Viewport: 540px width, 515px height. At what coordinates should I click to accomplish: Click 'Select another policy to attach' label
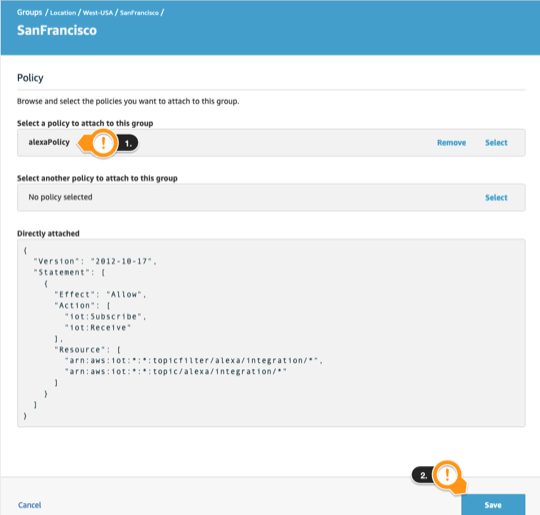pos(97,178)
